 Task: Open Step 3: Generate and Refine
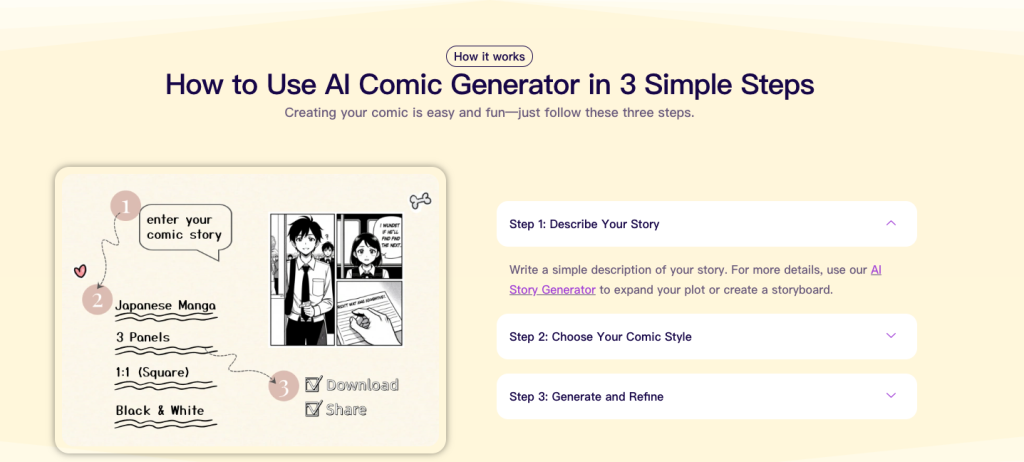[586, 397]
